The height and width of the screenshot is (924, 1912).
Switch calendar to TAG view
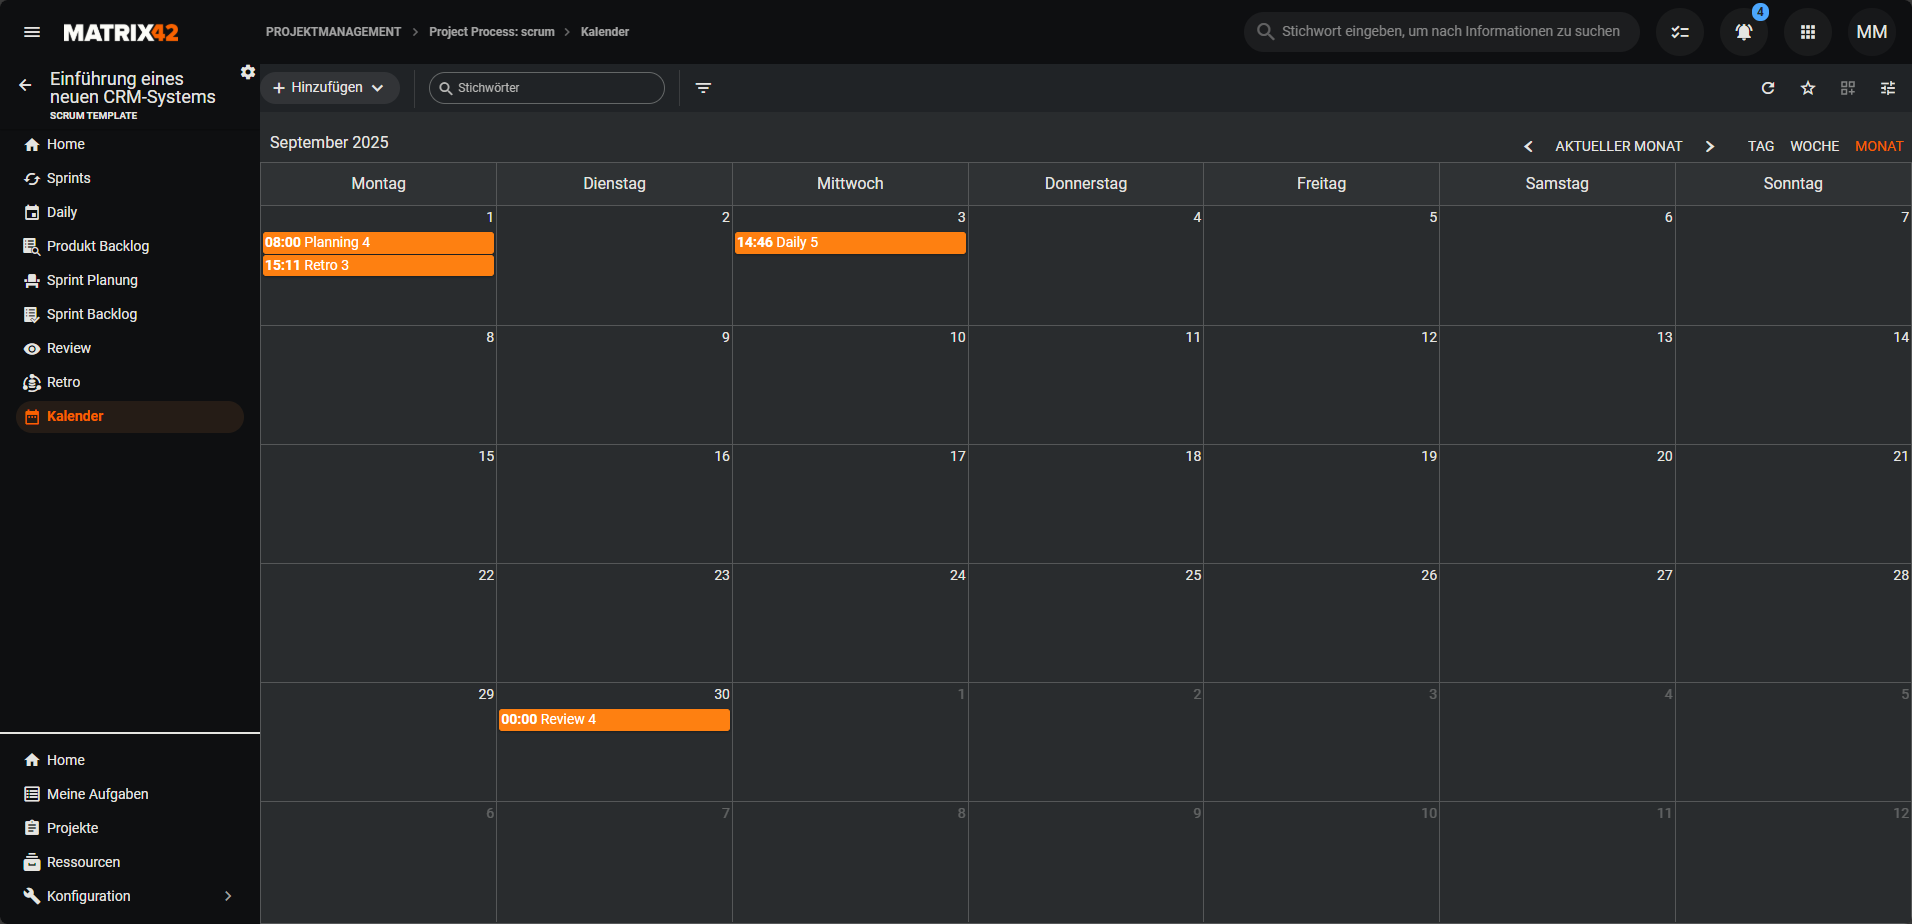1760,146
